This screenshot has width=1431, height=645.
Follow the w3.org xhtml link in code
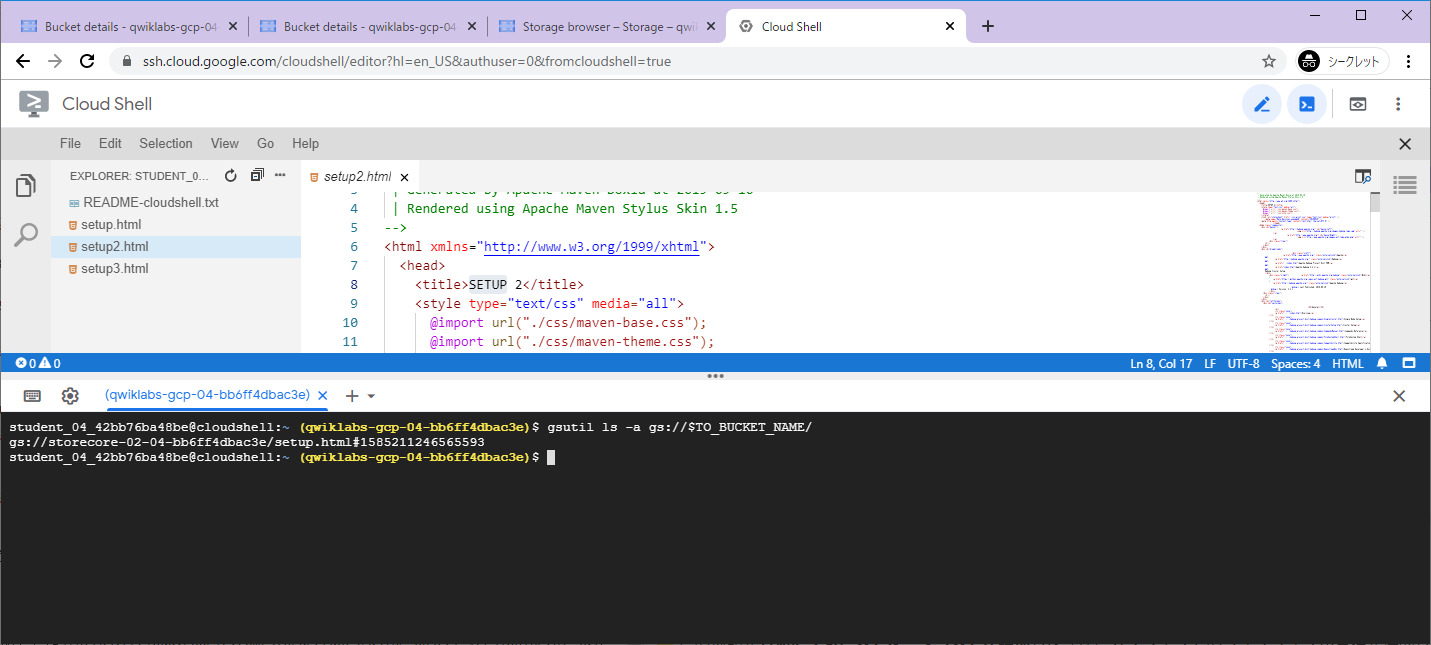(591, 246)
